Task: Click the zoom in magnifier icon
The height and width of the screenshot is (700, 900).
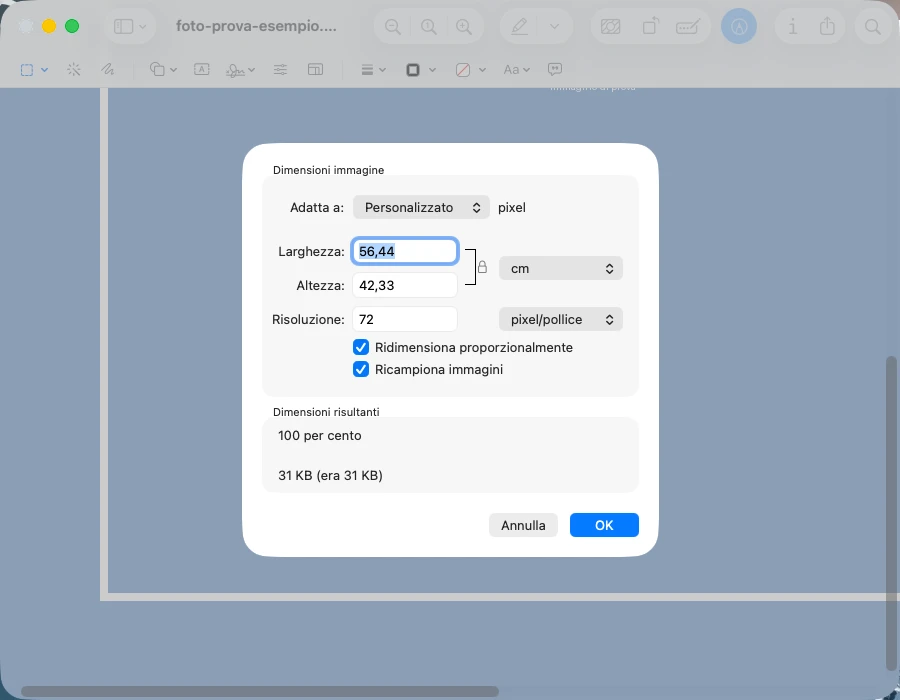Action: pyautogui.click(x=464, y=26)
